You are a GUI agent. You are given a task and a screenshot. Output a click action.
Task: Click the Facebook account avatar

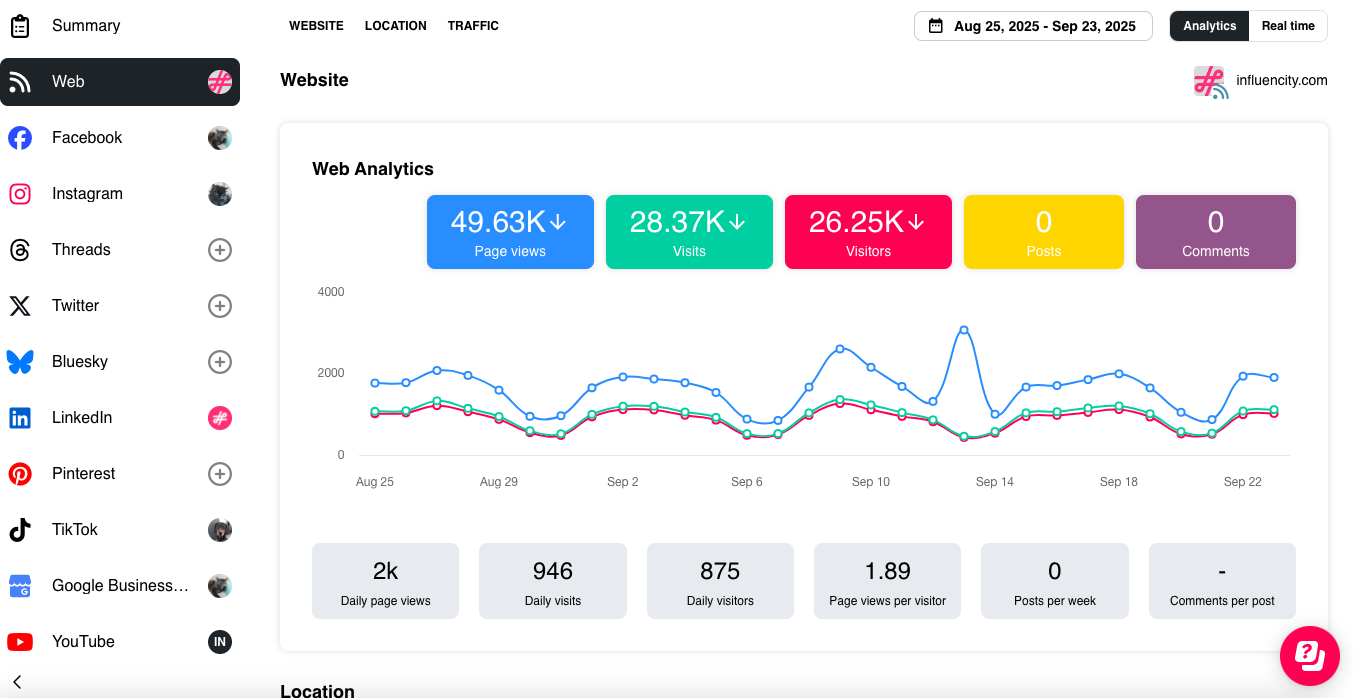point(220,138)
